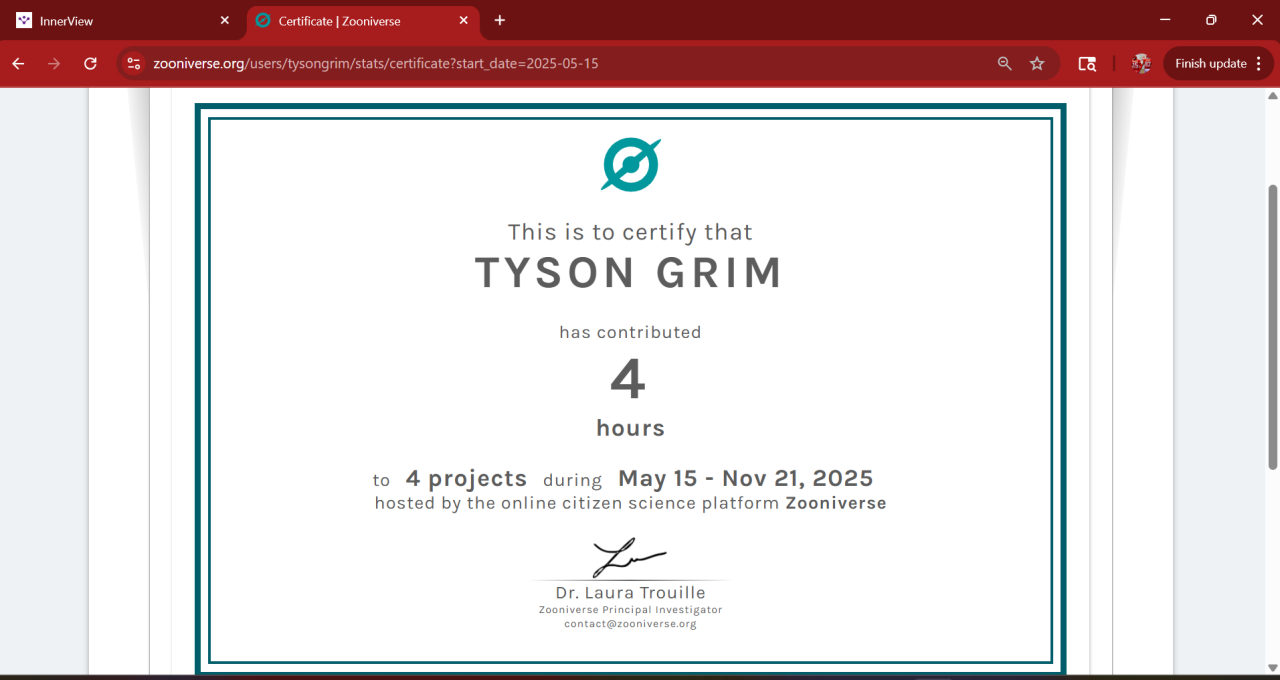This screenshot has width=1280, height=680.
Task: Bookmark this page with star icon
Action: coord(1037,63)
